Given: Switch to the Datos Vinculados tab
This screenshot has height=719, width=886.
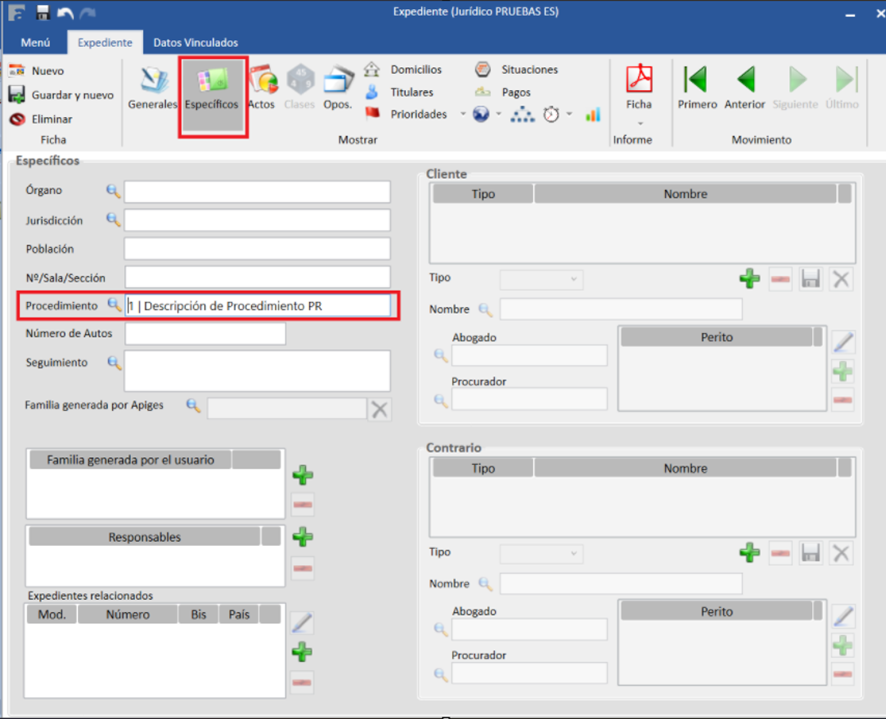Looking at the screenshot, I should pyautogui.click(x=195, y=43).
